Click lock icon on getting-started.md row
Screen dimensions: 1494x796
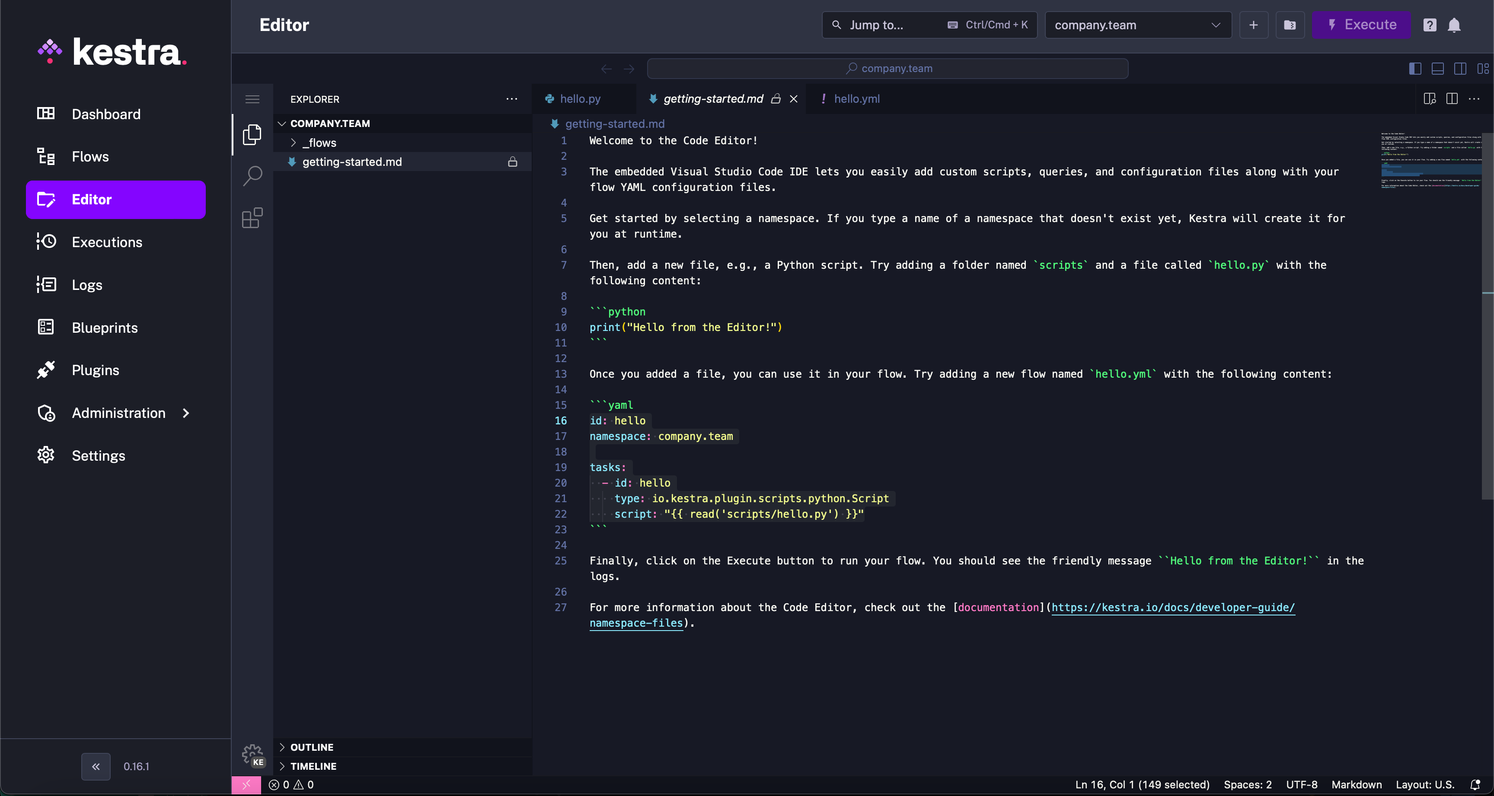(x=513, y=162)
